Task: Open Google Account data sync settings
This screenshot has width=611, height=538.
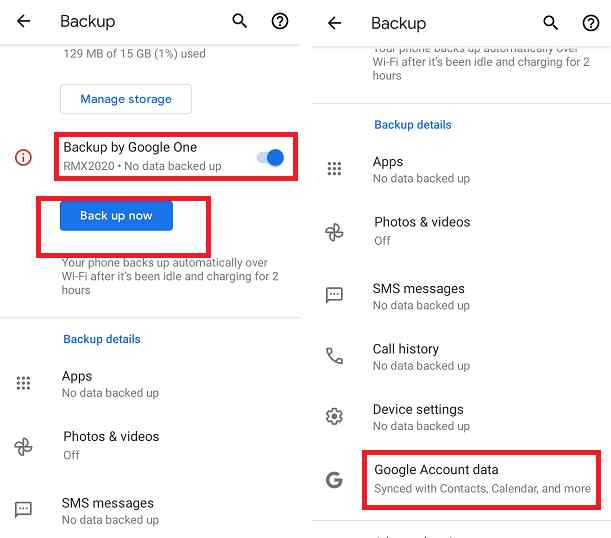Action: (x=481, y=479)
